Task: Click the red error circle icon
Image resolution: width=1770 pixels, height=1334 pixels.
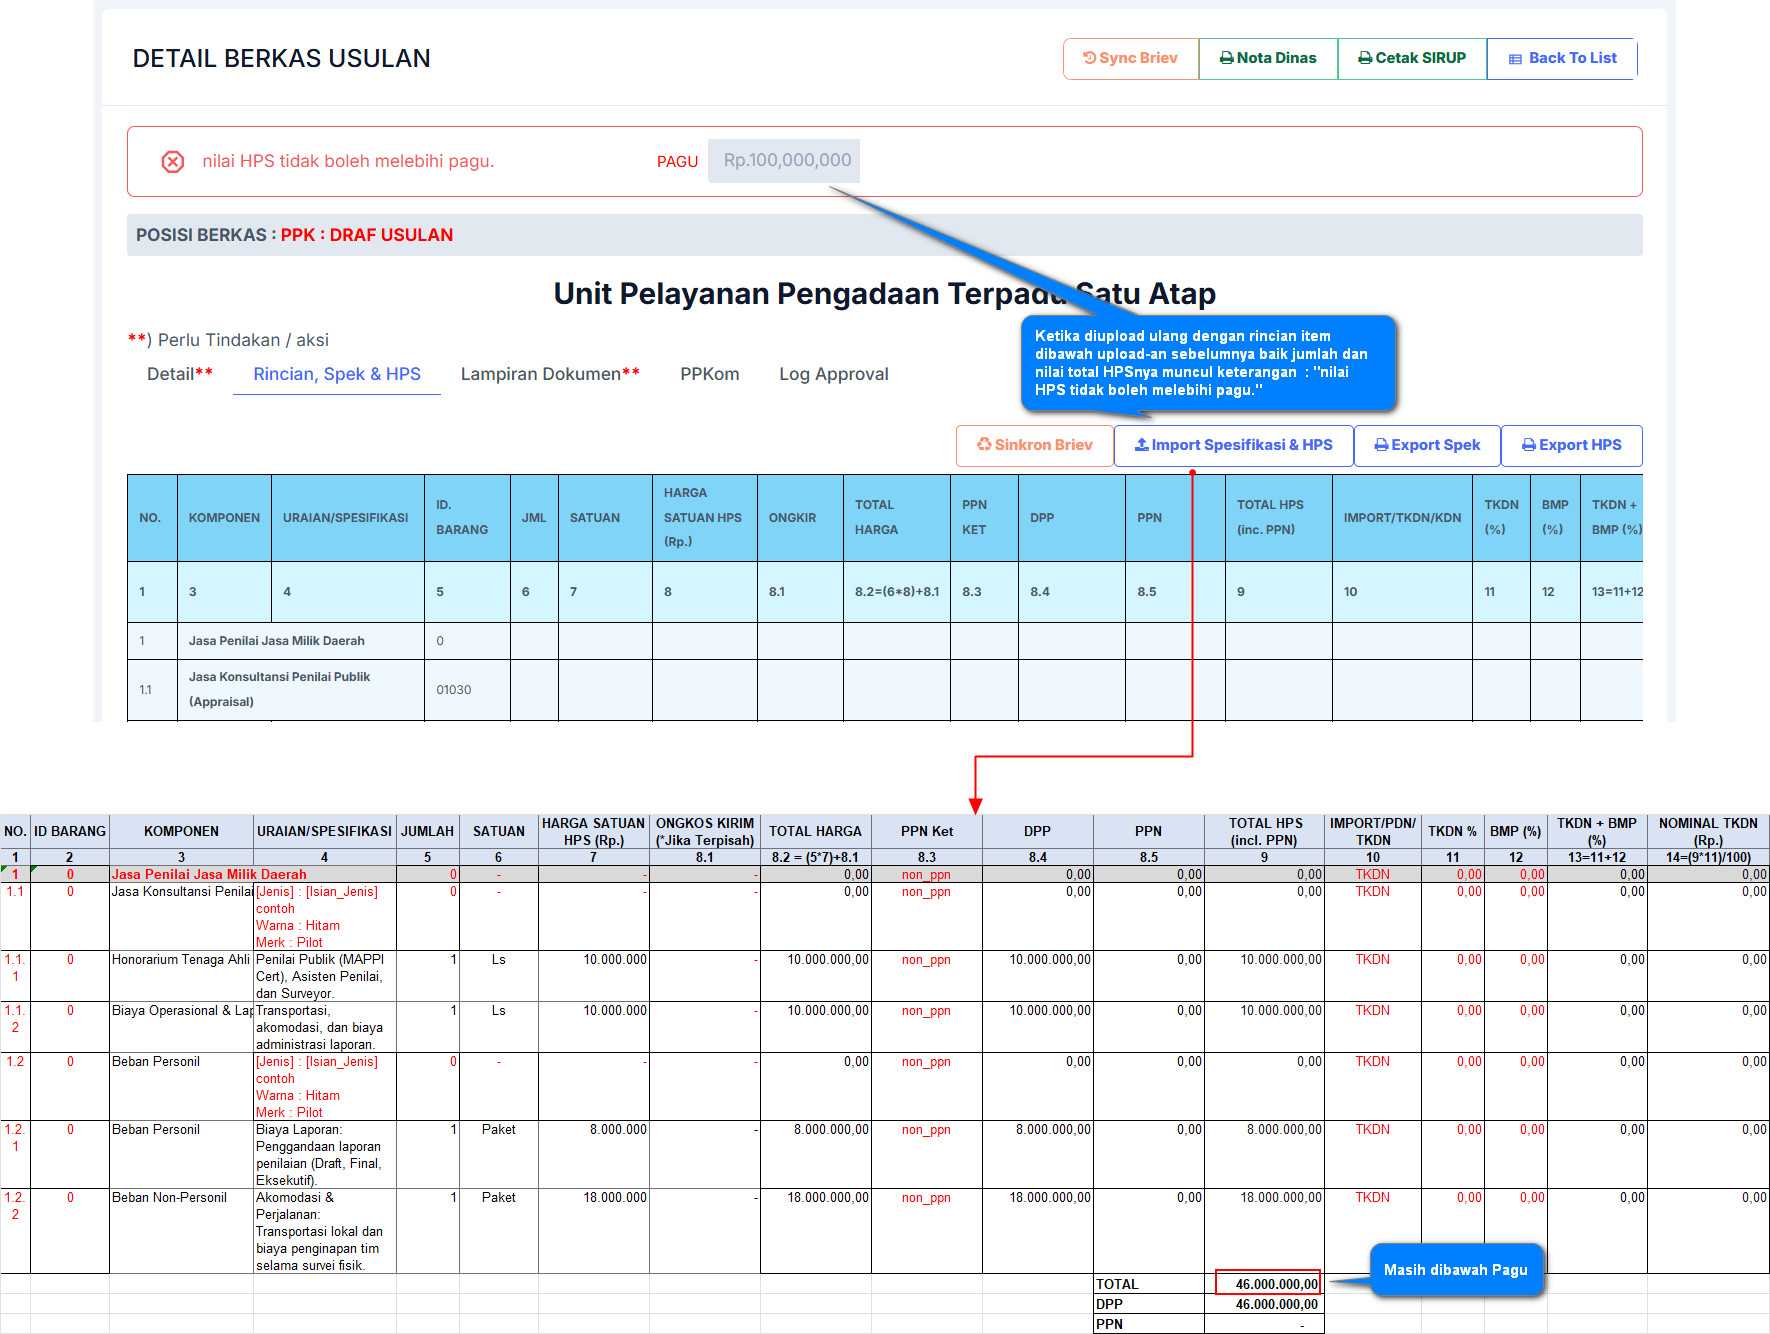Action: pyautogui.click(x=173, y=161)
